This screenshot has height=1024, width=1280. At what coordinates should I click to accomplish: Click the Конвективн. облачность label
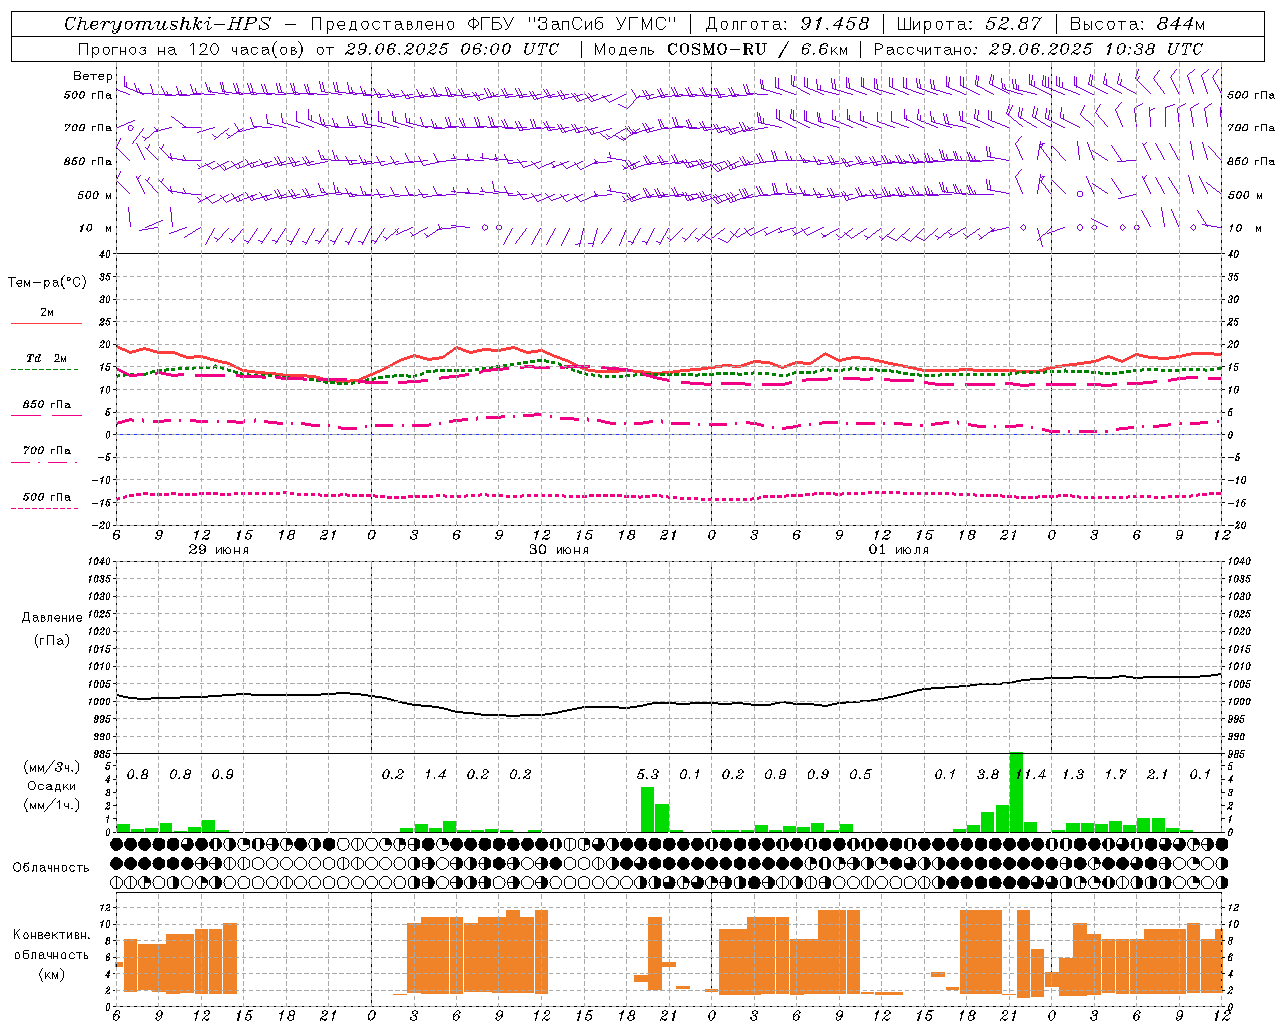point(52,945)
